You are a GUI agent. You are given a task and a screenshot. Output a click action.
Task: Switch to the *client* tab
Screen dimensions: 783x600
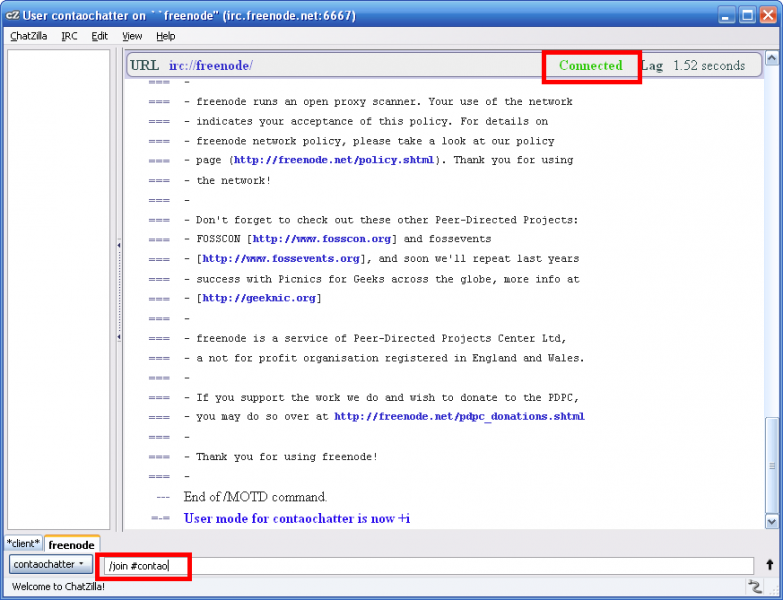click(23, 545)
